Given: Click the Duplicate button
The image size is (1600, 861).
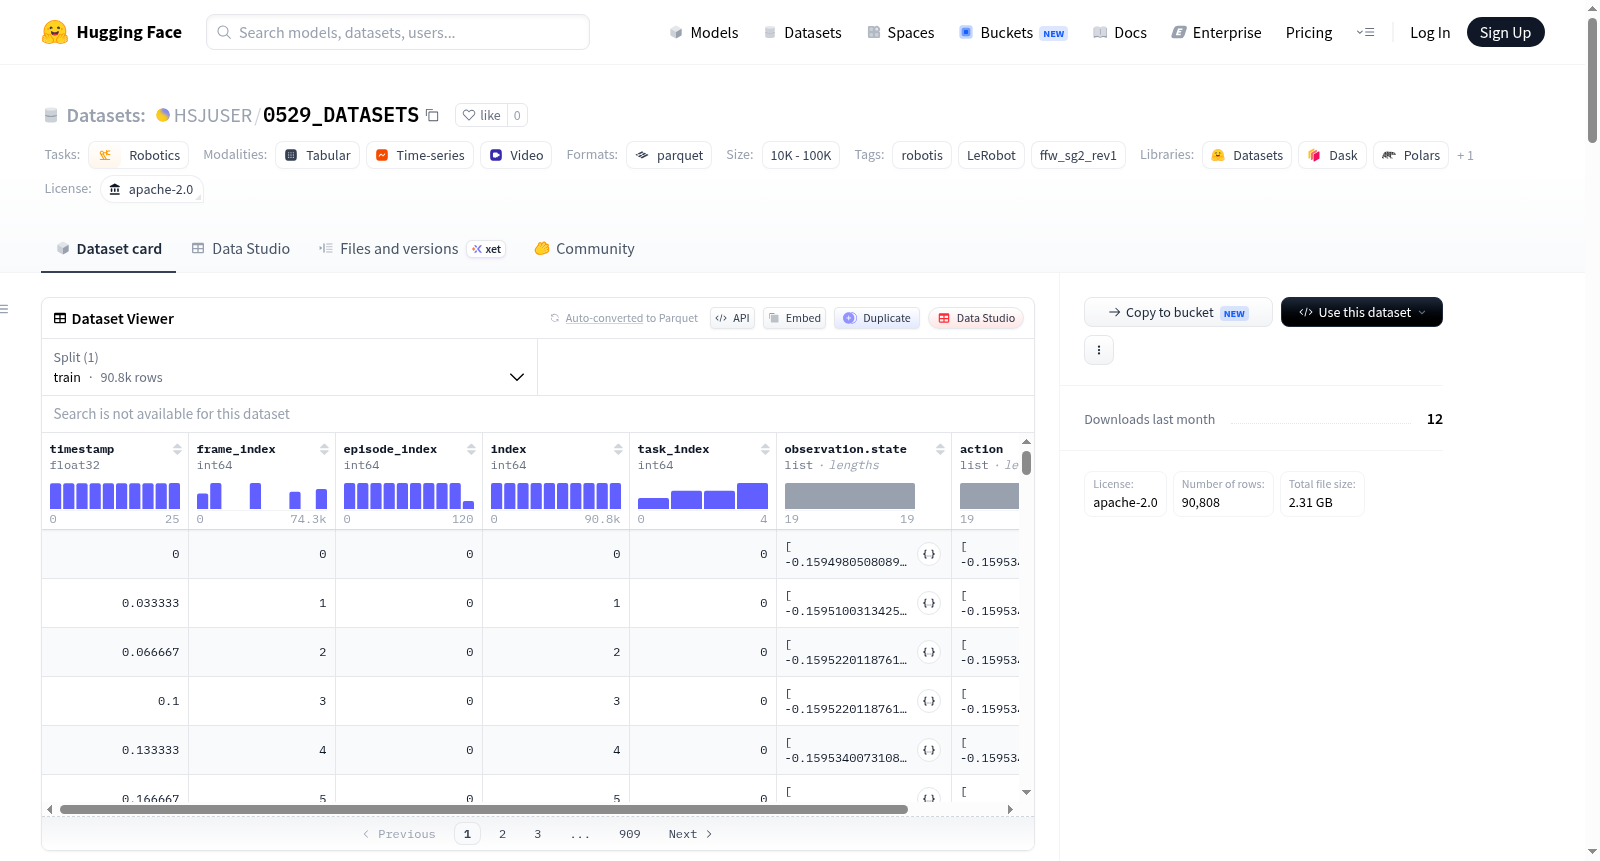Looking at the screenshot, I should tap(877, 318).
